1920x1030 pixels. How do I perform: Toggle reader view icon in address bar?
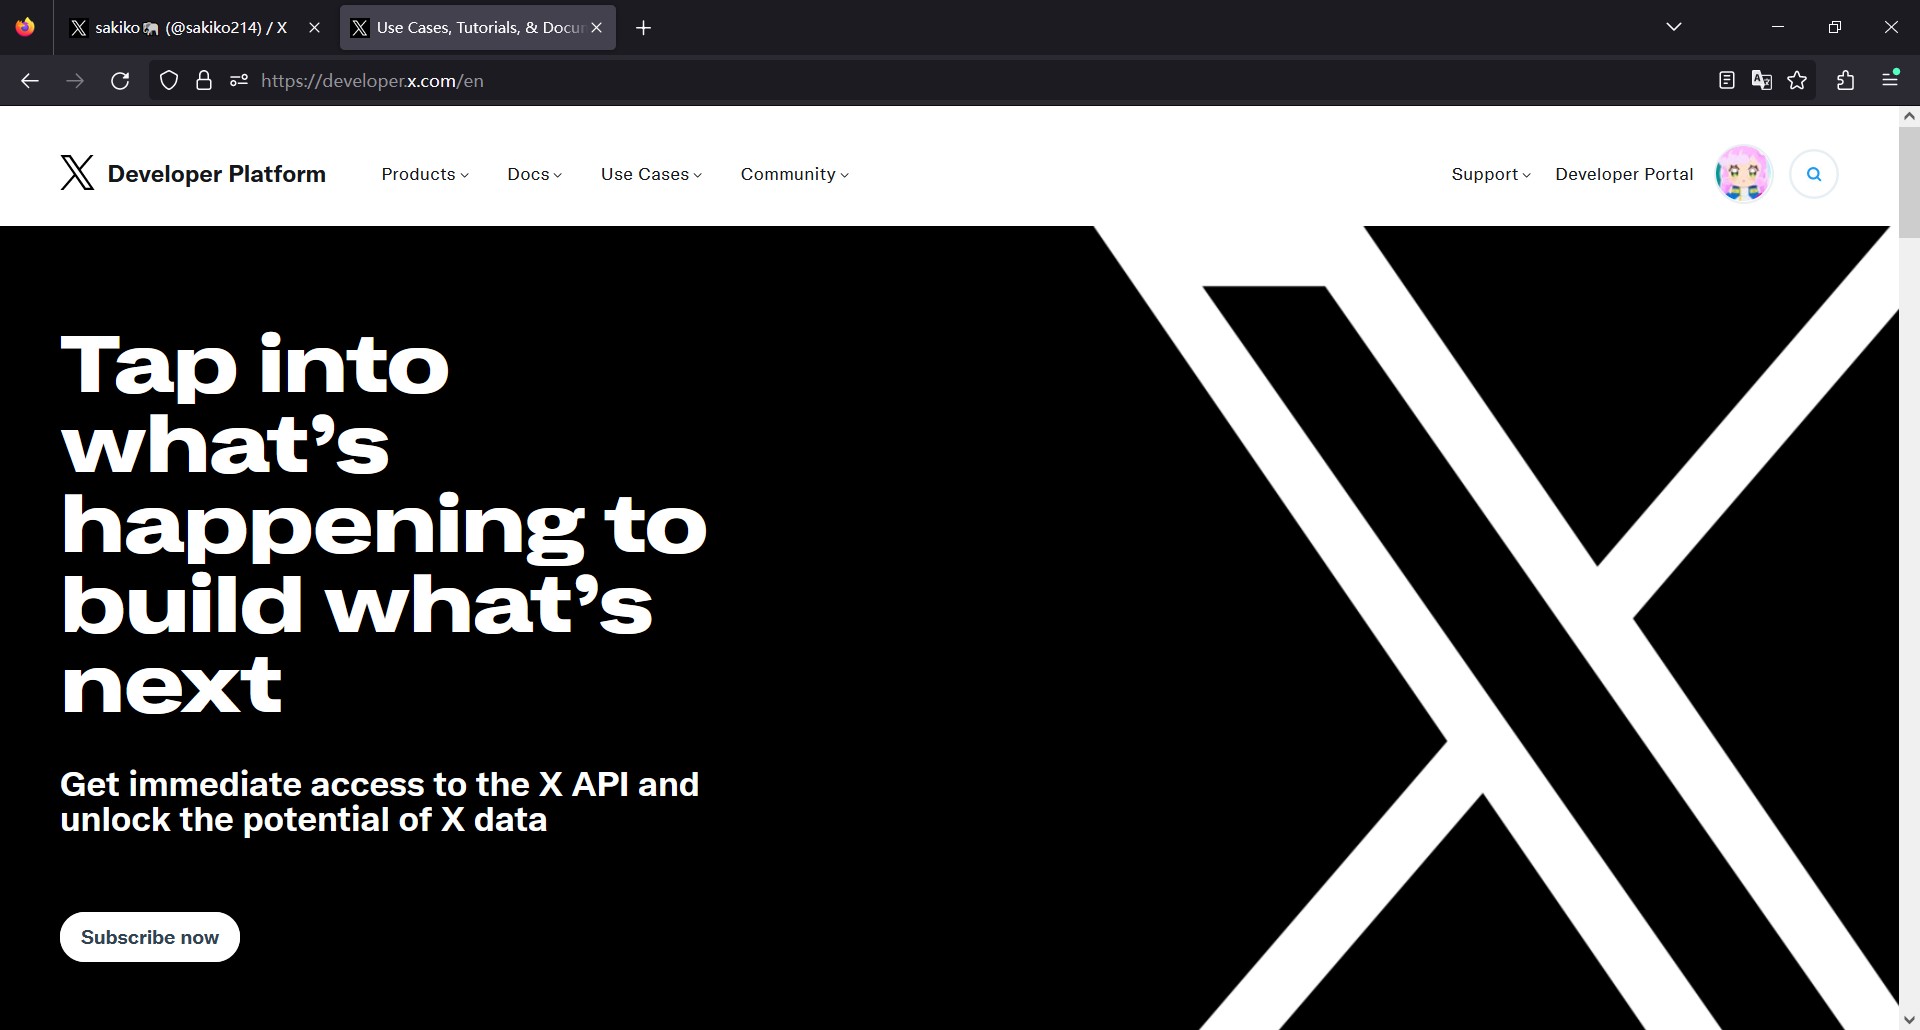click(1726, 81)
